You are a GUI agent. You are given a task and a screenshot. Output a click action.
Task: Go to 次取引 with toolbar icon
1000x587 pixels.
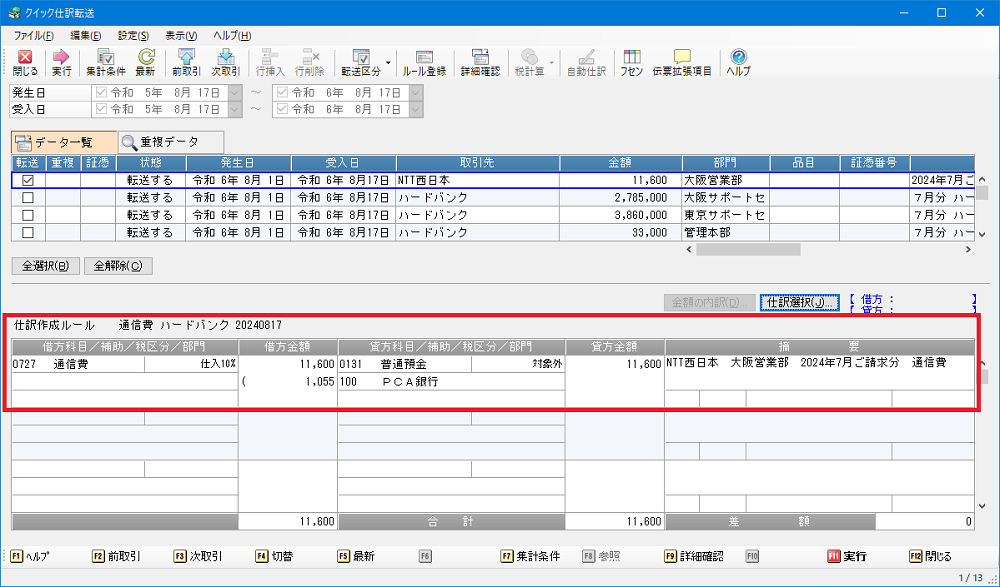click(x=226, y=63)
